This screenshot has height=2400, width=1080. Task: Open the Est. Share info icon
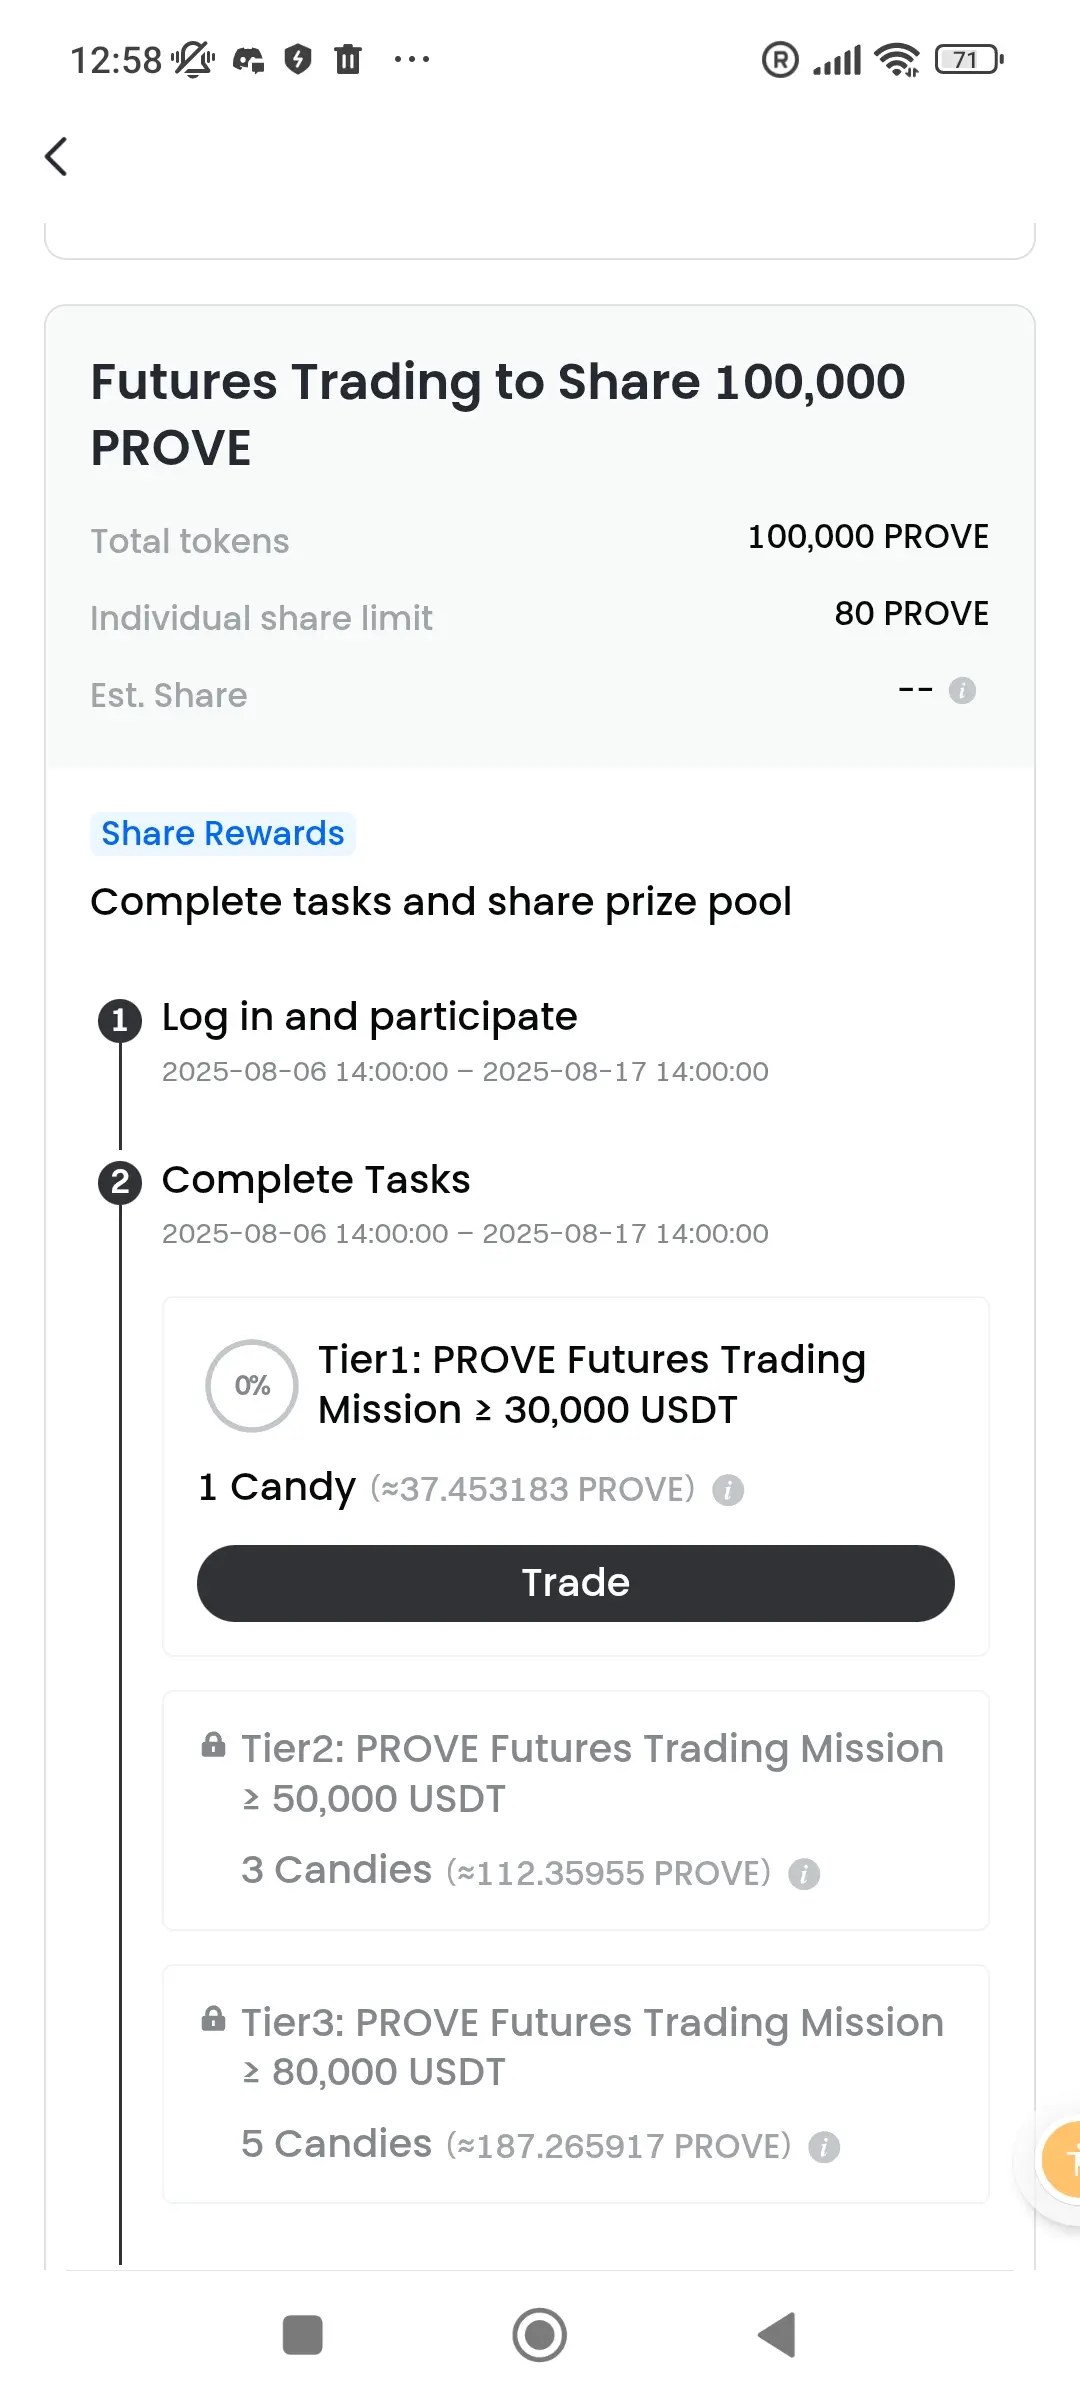(962, 690)
